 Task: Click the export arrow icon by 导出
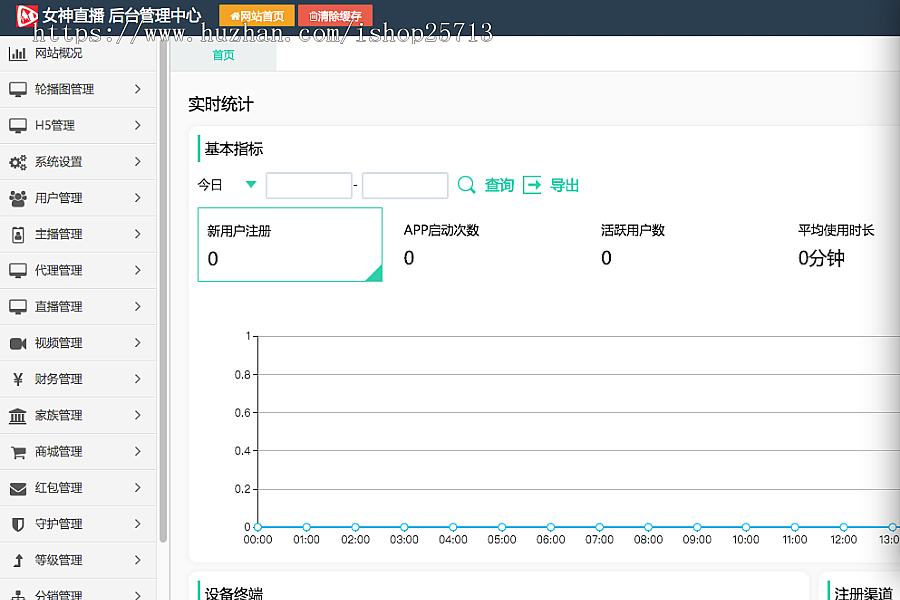click(532, 185)
